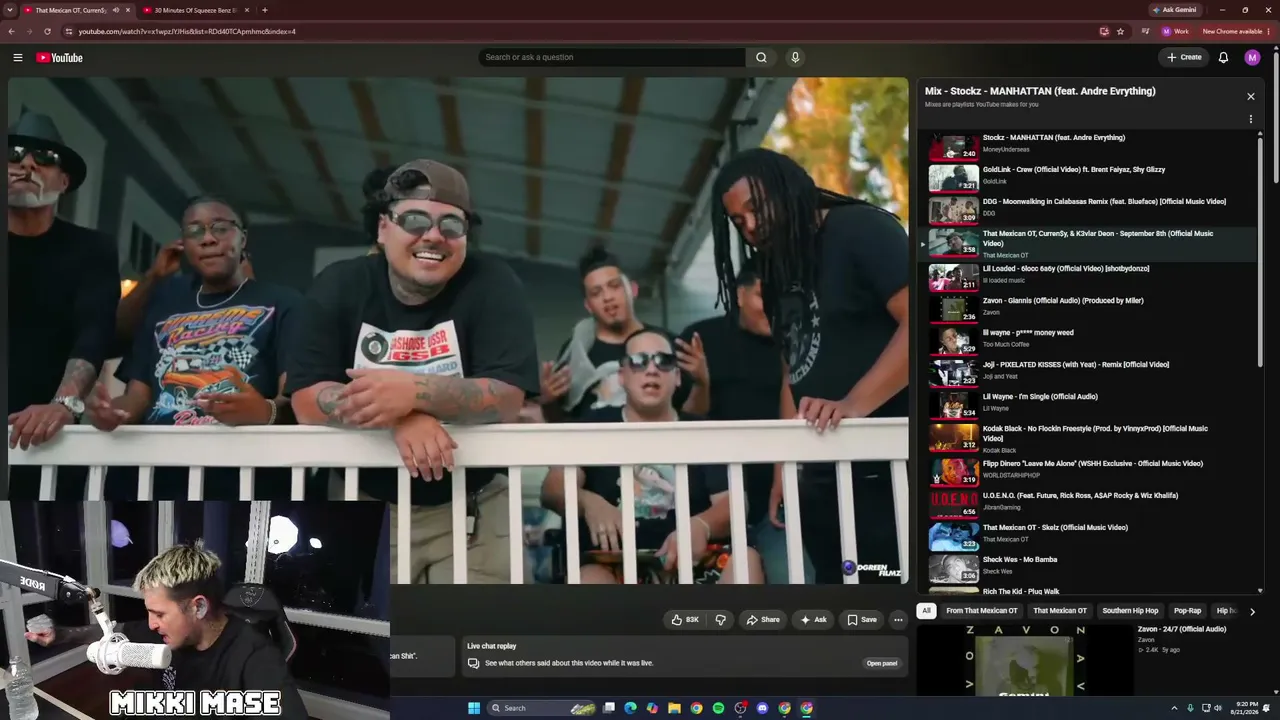The image size is (1280, 720).
Task: Save the video to a playlist
Action: click(862, 620)
